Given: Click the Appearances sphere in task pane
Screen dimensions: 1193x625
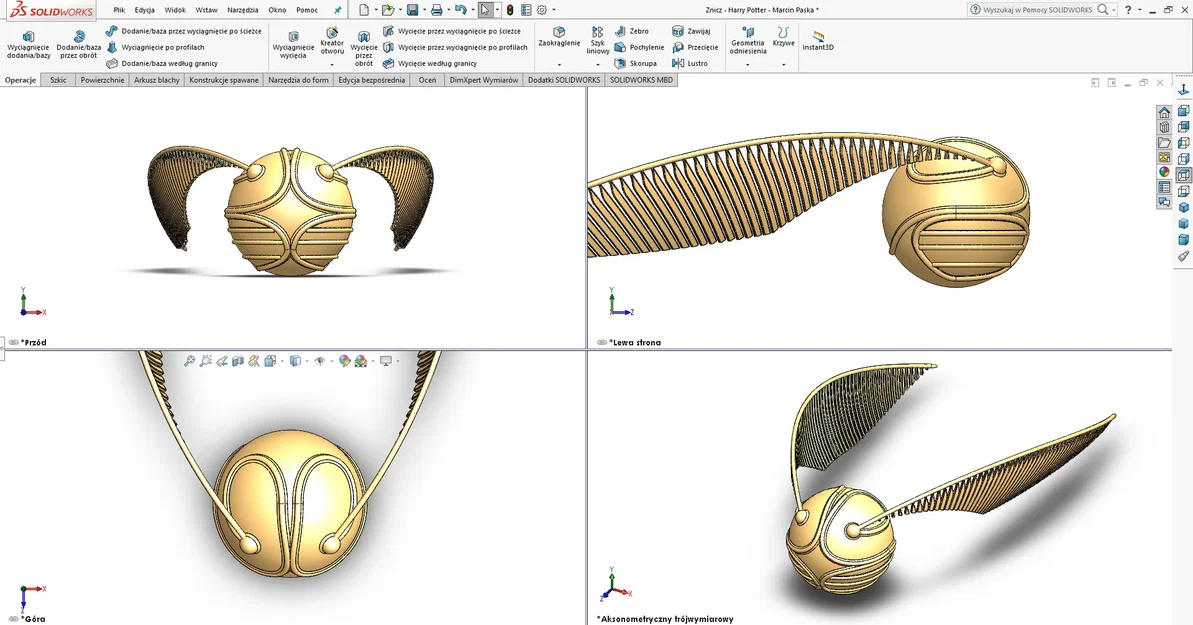Looking at the screenshot, I should (x=1163, y=172).
